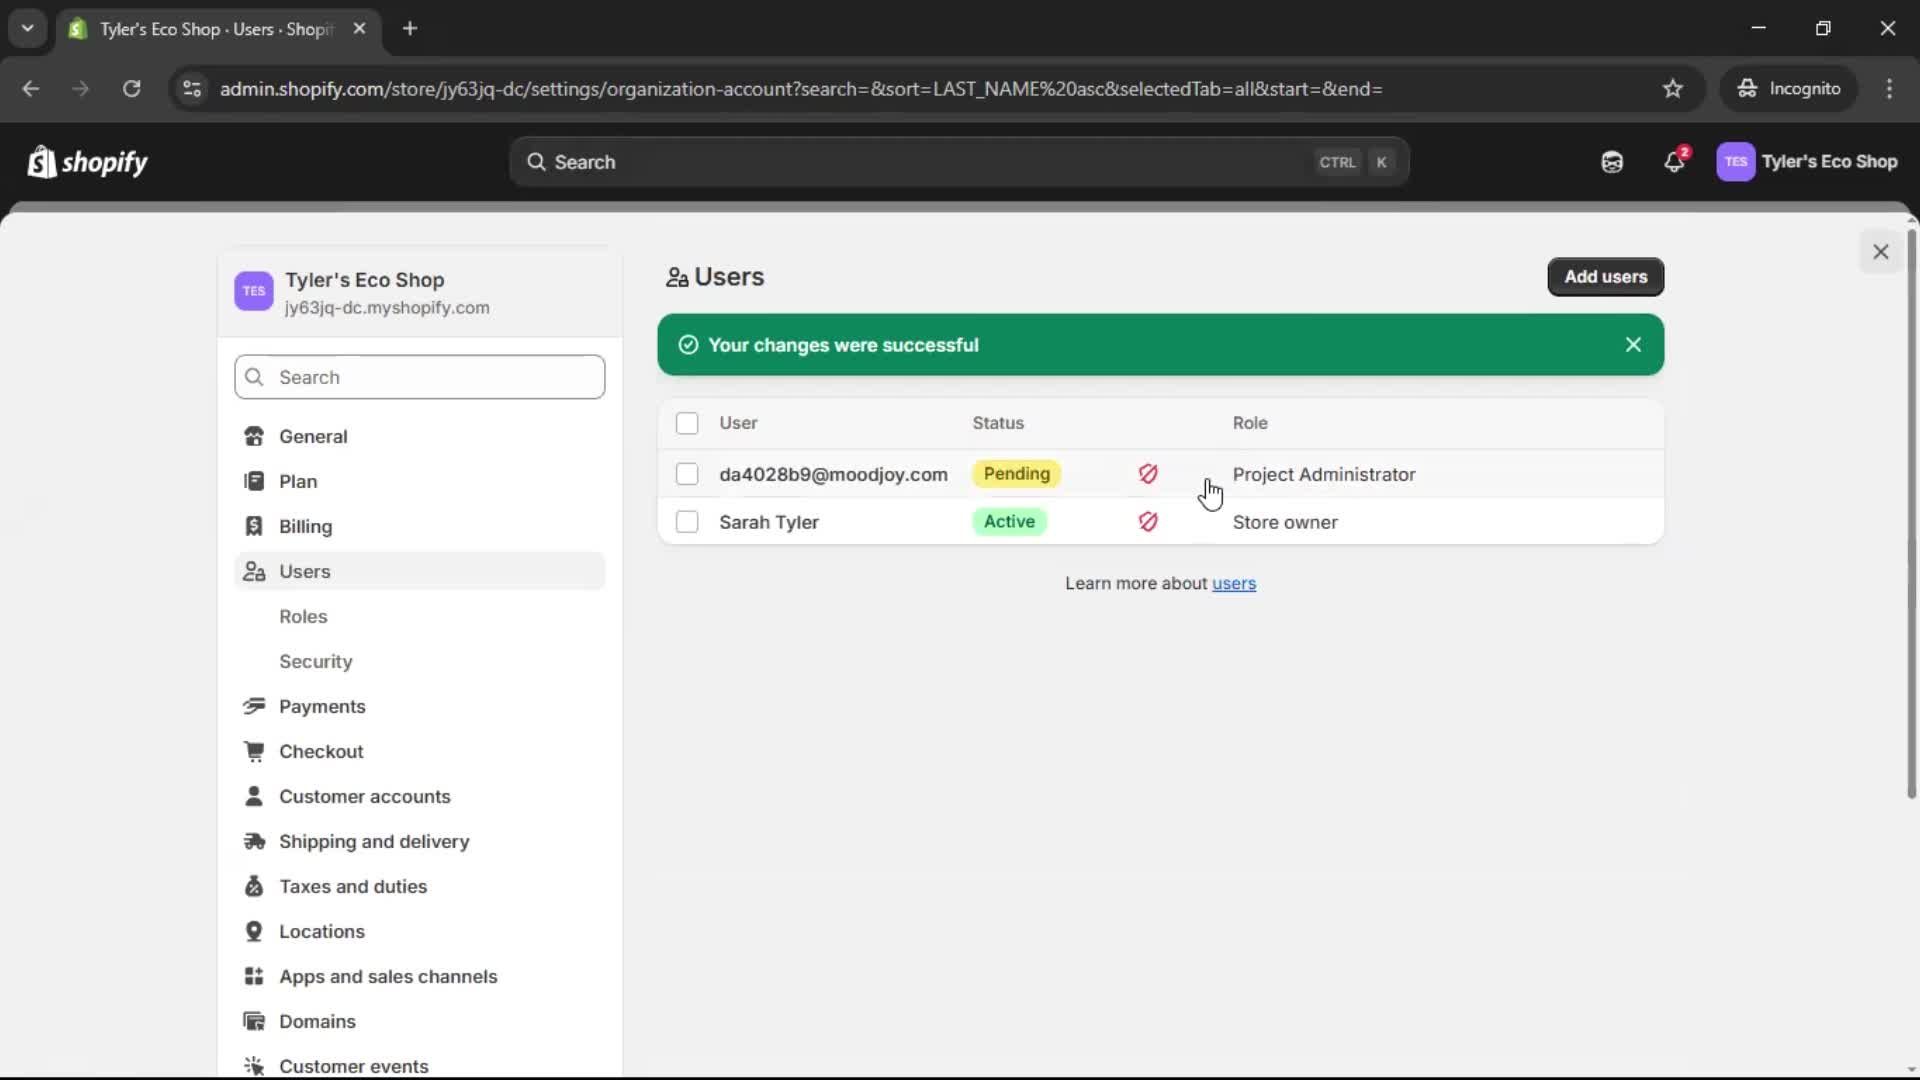
Task: Click the Shopify logo
Action: click(x=88, y=162)
